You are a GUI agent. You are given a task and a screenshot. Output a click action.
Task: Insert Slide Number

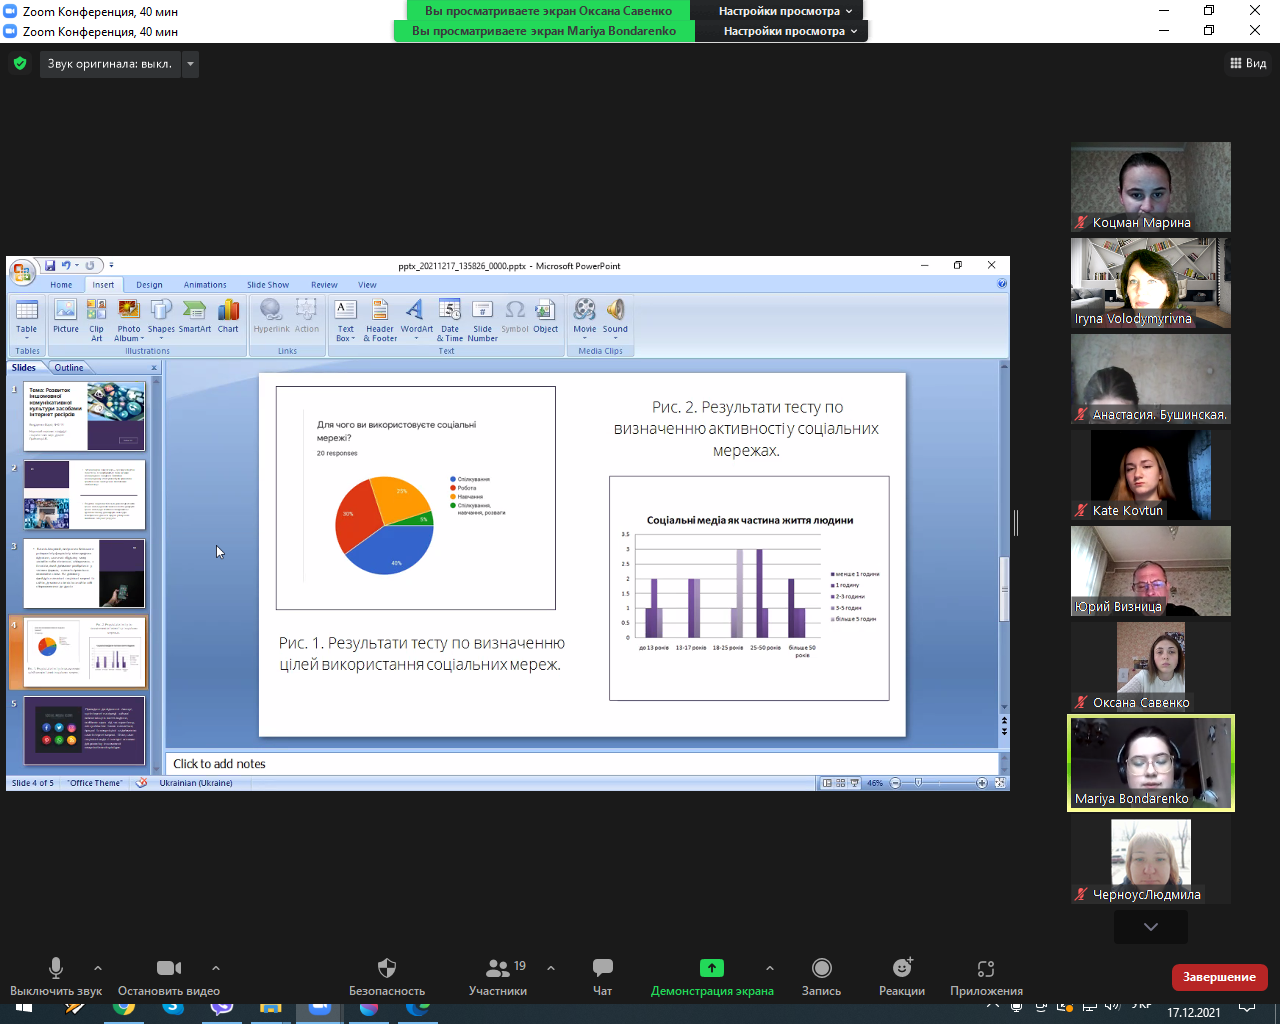482,319
